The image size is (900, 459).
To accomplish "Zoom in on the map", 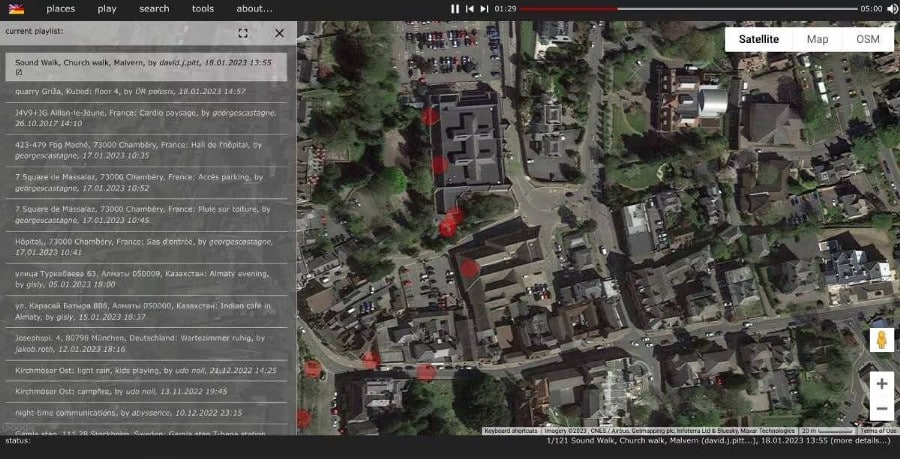I will point(881,383).
